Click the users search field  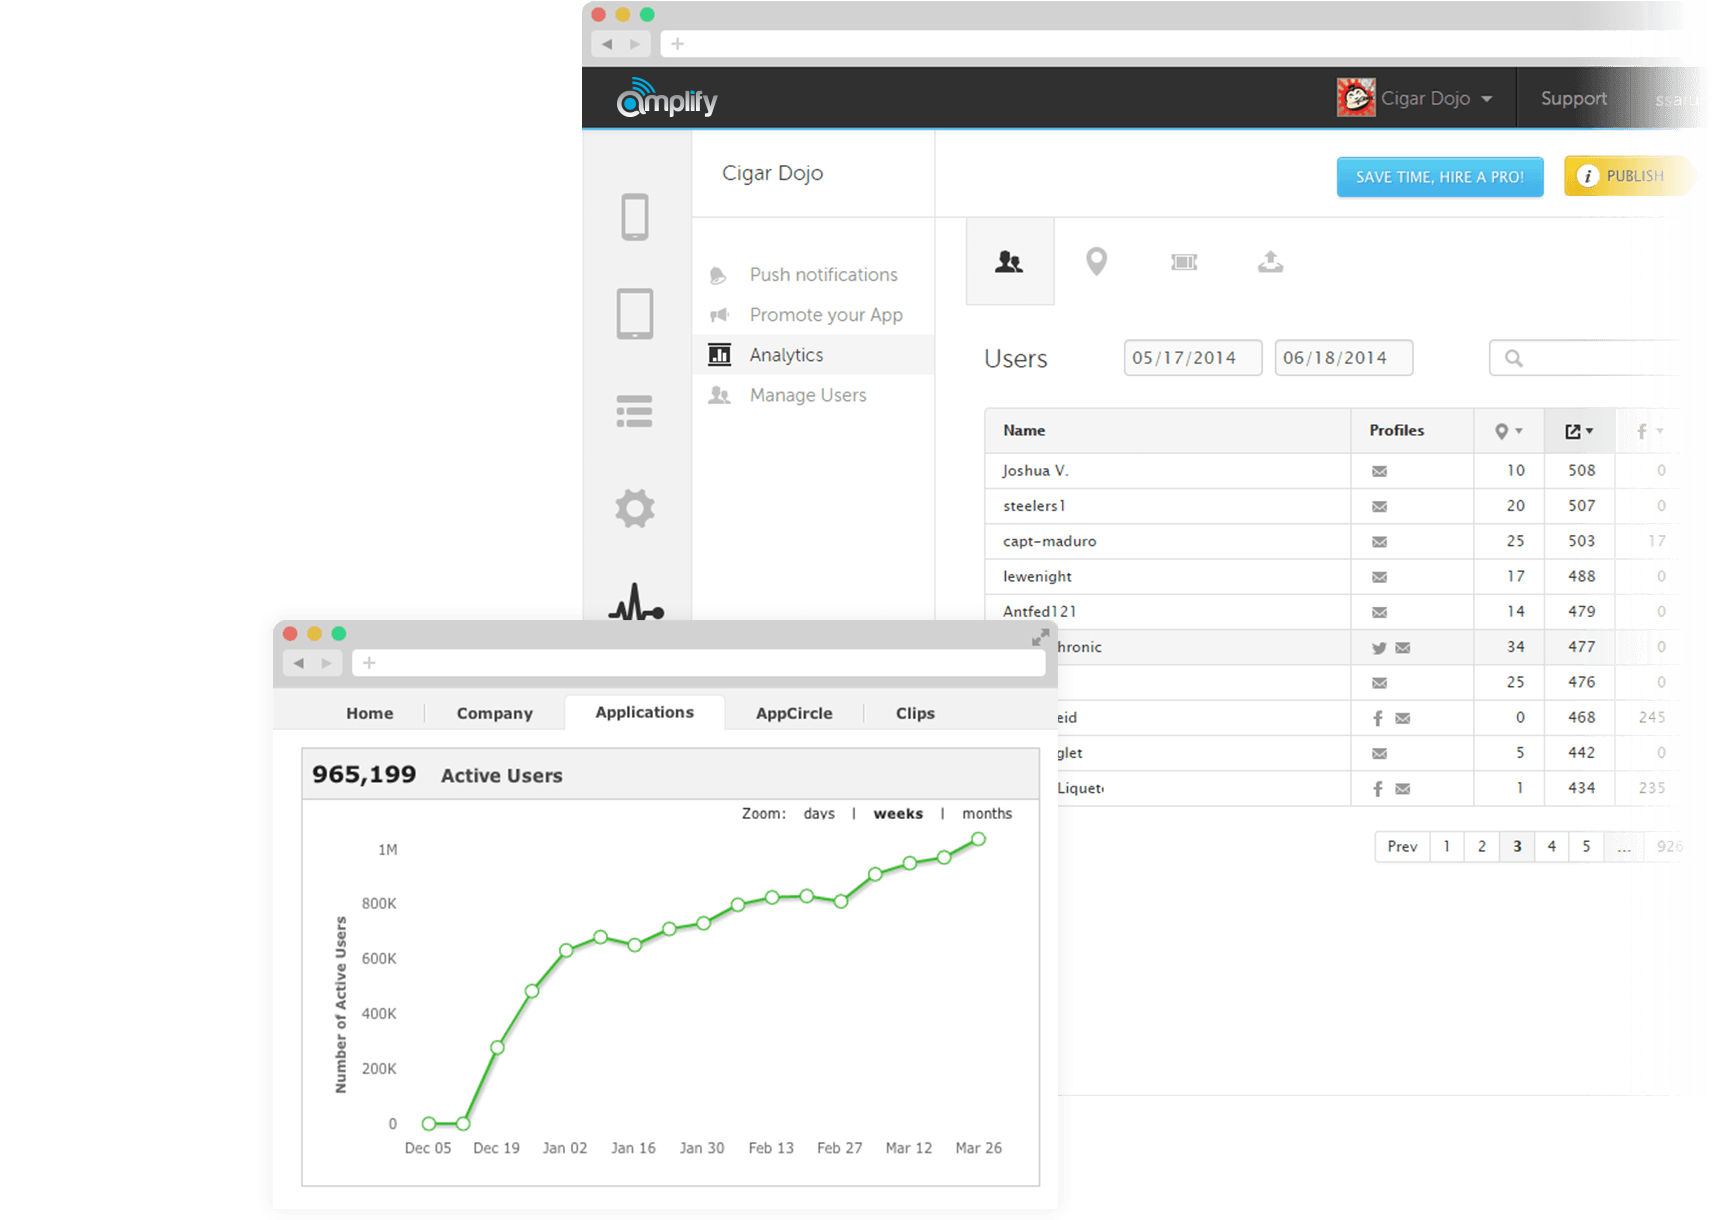(1585, 358)
